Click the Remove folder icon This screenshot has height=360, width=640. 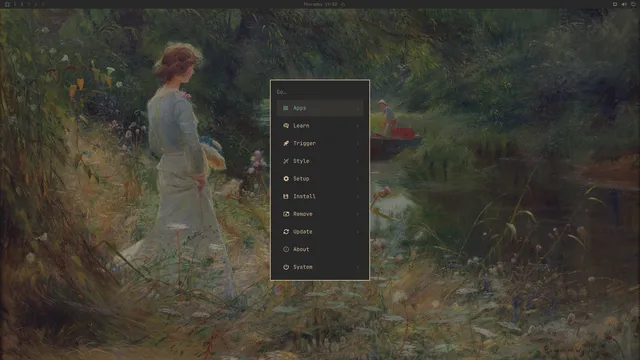pos(286,214)
